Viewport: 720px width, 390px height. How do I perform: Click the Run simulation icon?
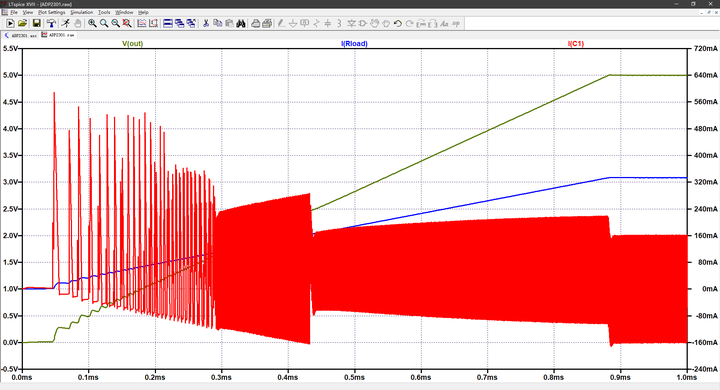coord(10,23)
